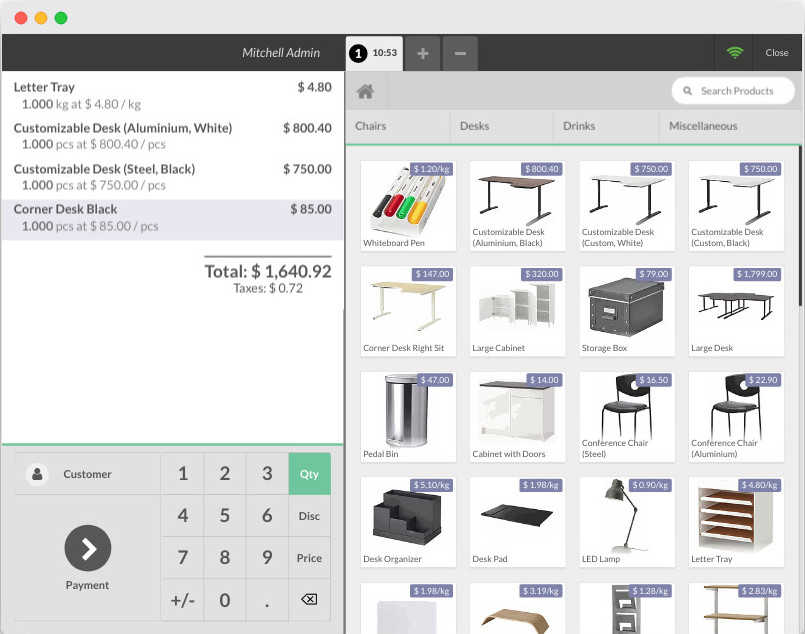The height and width of the screenshot is (634, 805).
Task: Tap the +/- sign key
Action: [x=183, y=600]
